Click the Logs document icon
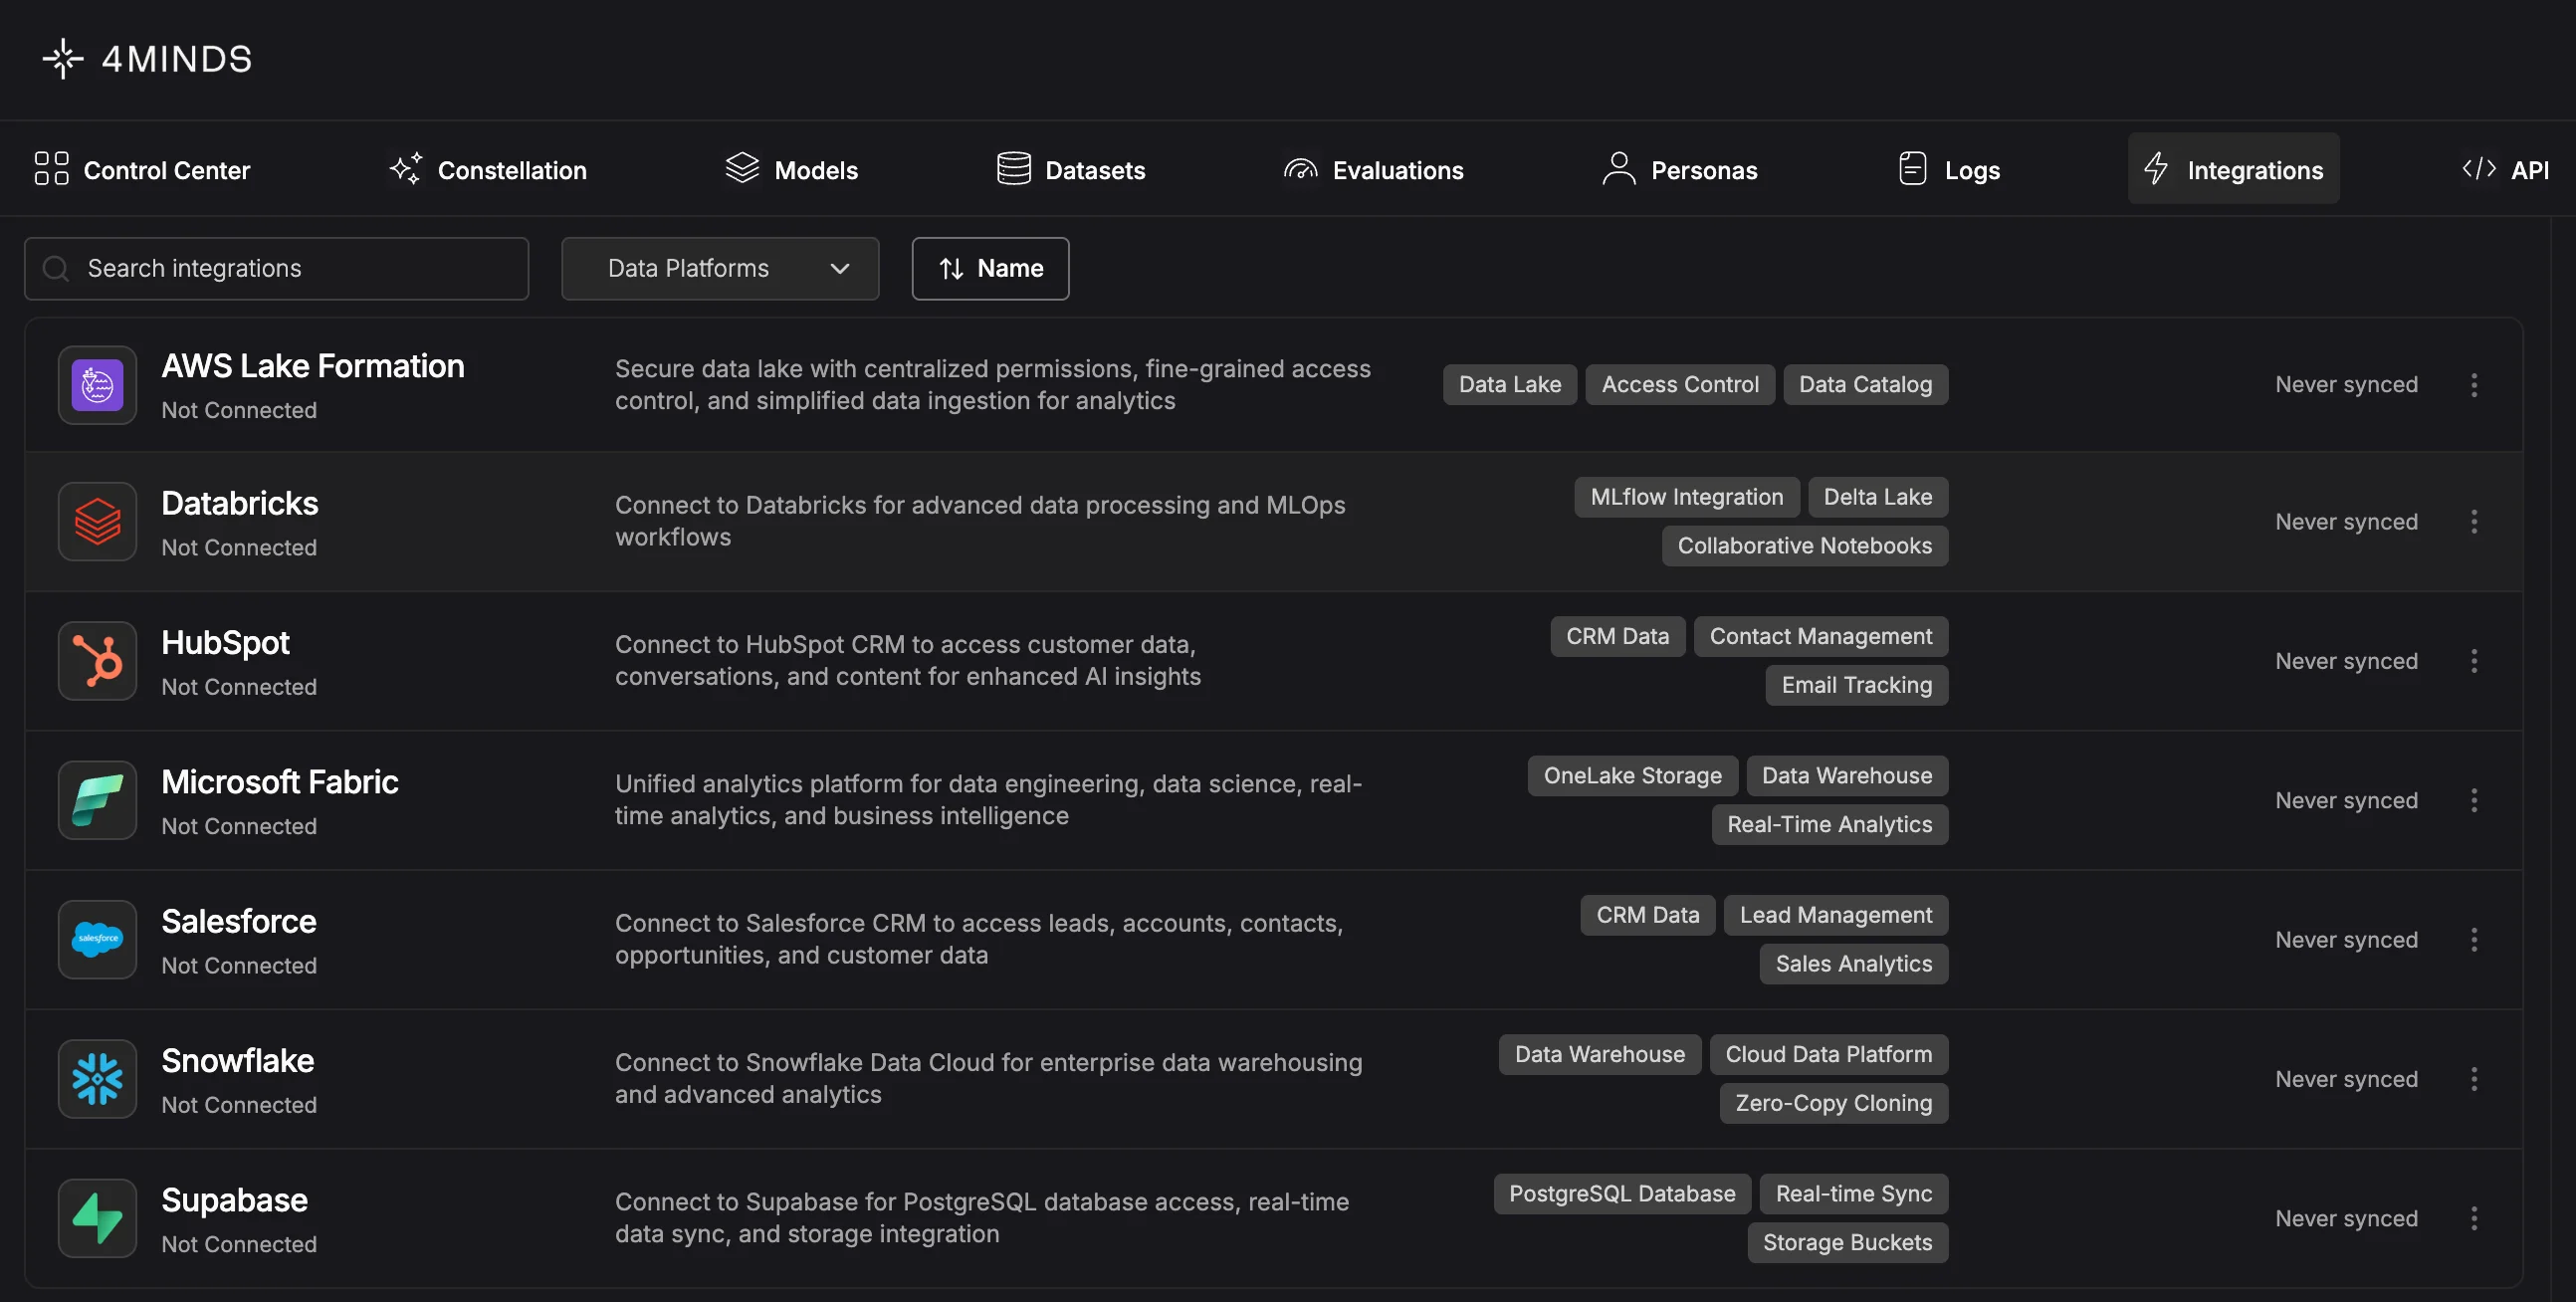 [x=1912, y=169]
